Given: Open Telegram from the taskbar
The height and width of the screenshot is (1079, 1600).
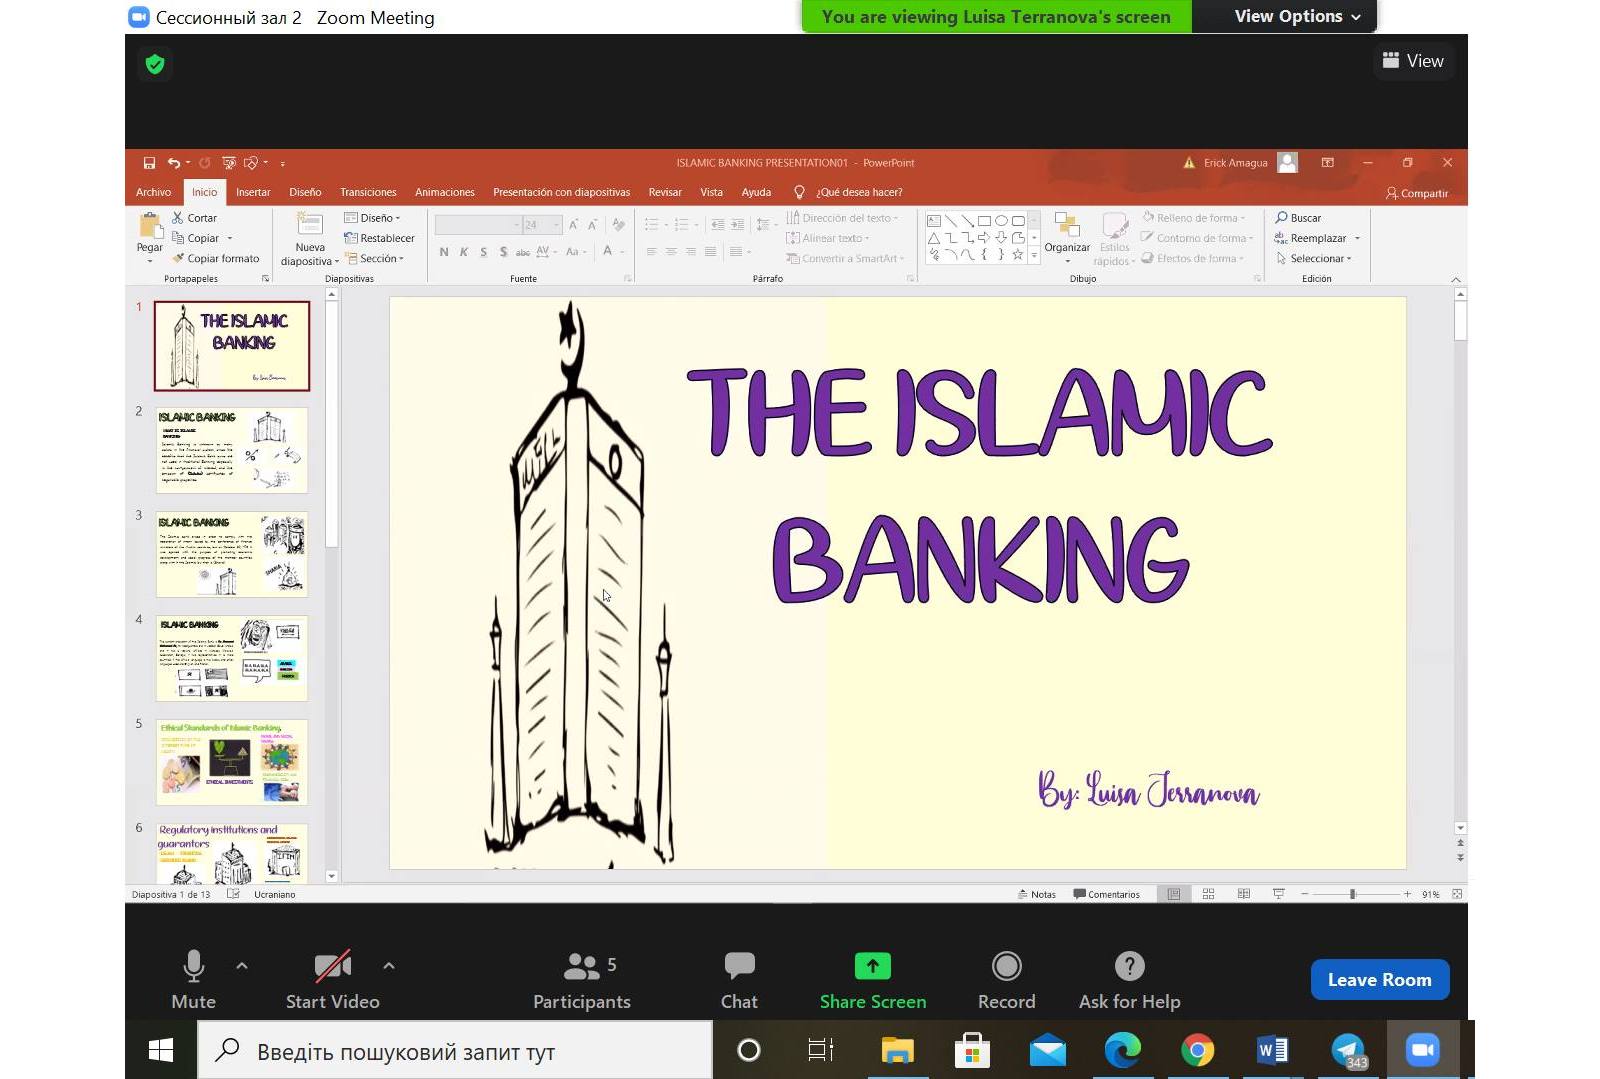Looking at the screenshot, I should coord(1347,1050).
